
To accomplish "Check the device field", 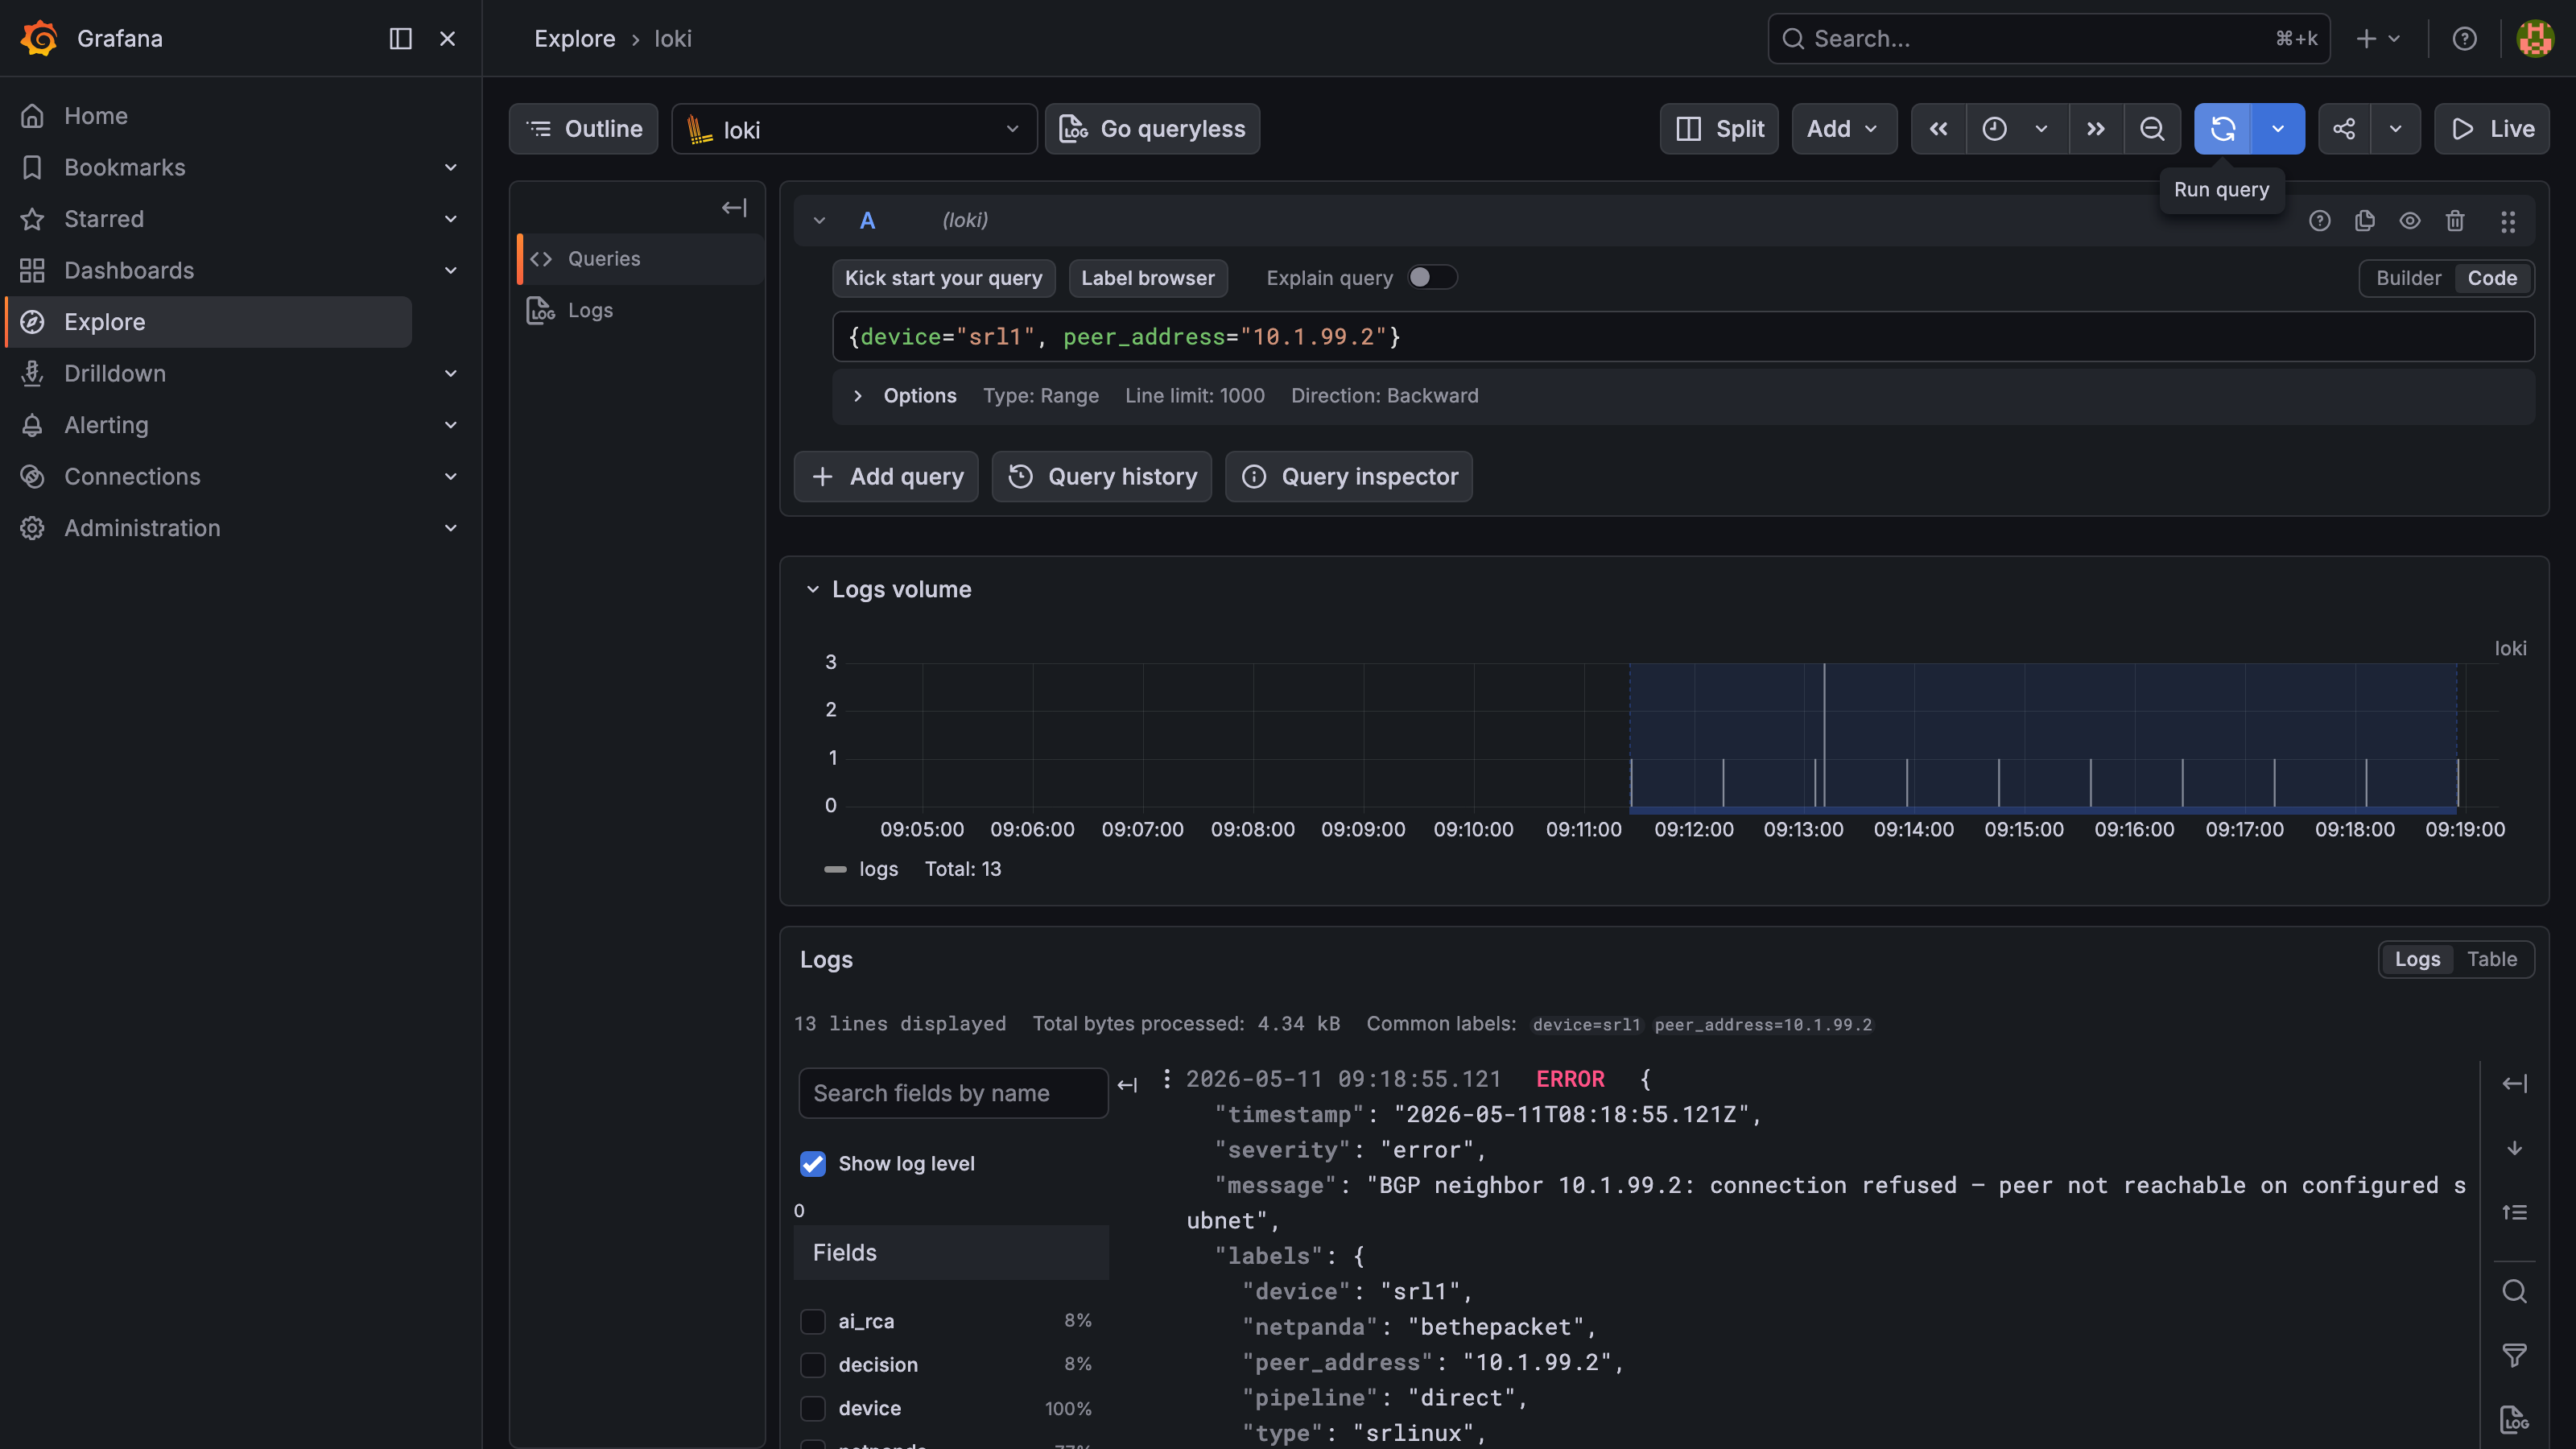I will pyautogui.click(x=812, y=1409).
